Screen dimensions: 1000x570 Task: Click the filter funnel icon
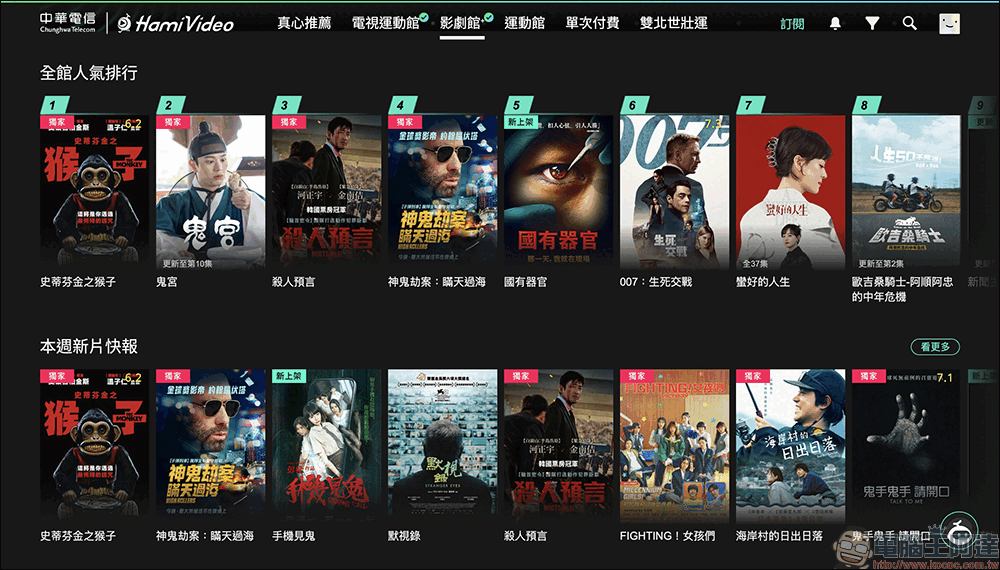click(872, 24)
